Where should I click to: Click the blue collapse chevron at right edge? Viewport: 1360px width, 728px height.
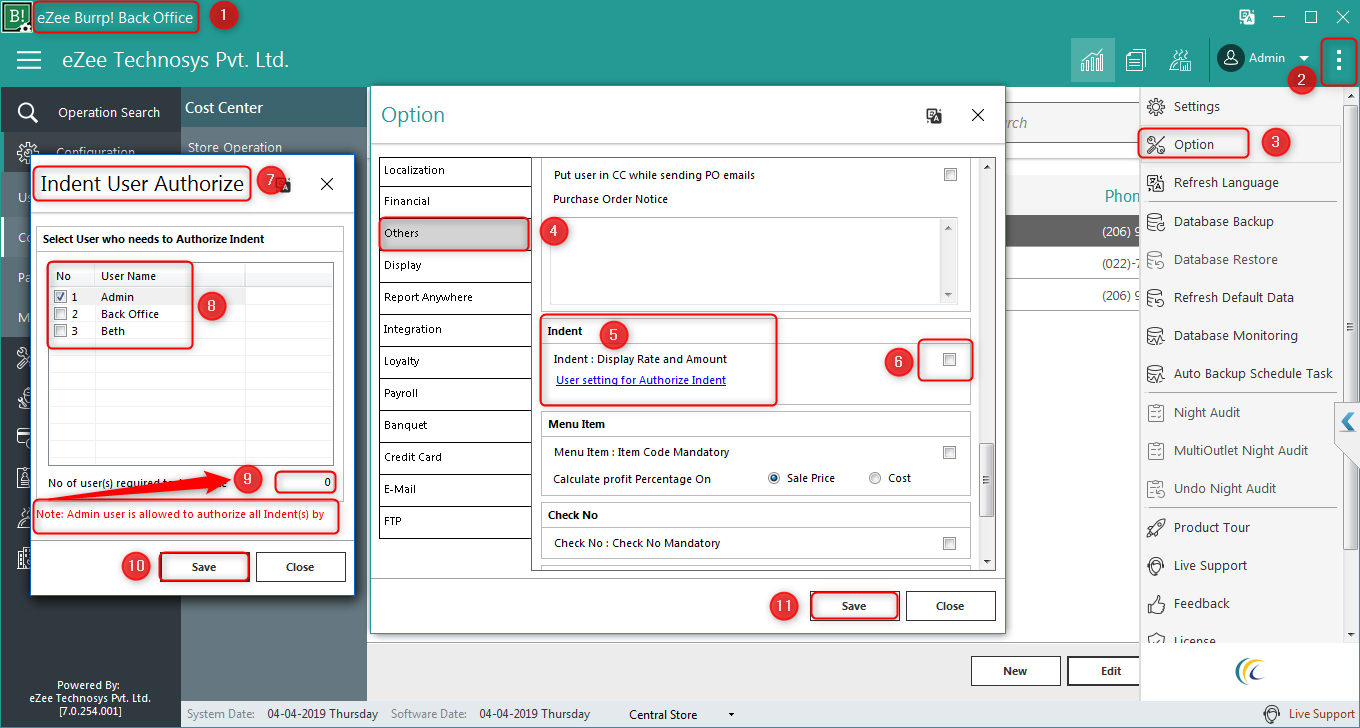point(1348,422)
